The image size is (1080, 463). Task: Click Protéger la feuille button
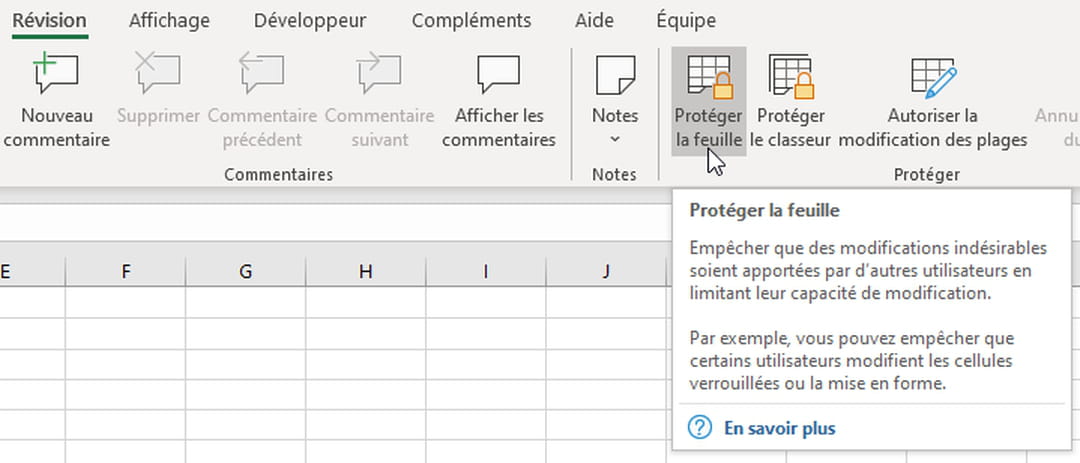(709, 101)
